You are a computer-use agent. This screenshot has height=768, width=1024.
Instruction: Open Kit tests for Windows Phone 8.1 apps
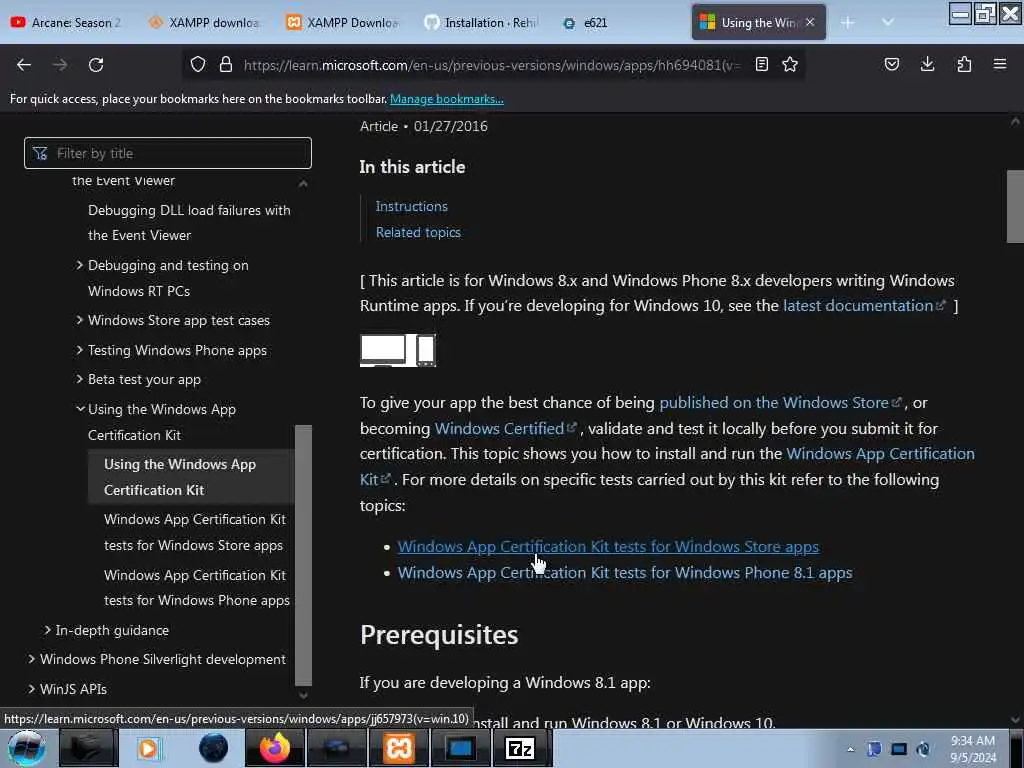coord(625,573)
